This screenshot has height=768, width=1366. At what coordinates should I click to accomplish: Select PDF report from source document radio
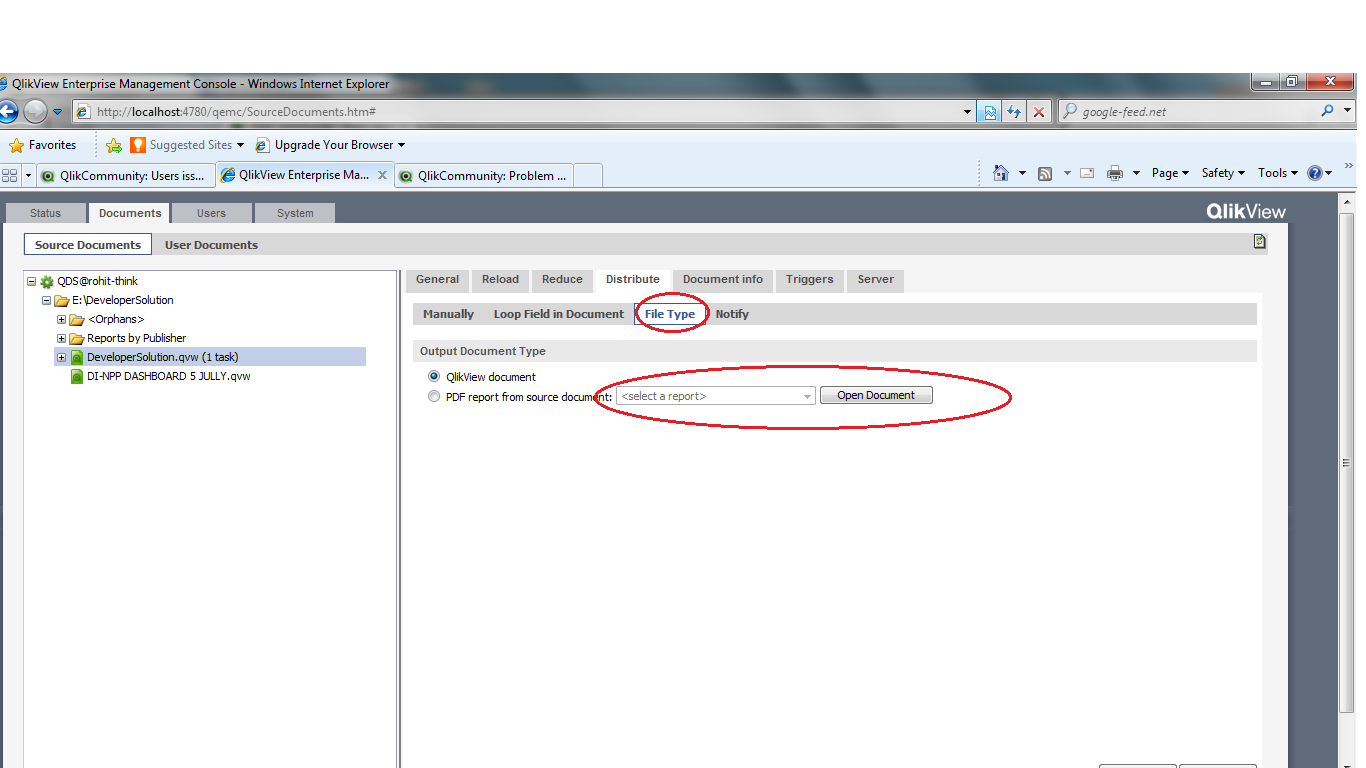pos(434,396)
